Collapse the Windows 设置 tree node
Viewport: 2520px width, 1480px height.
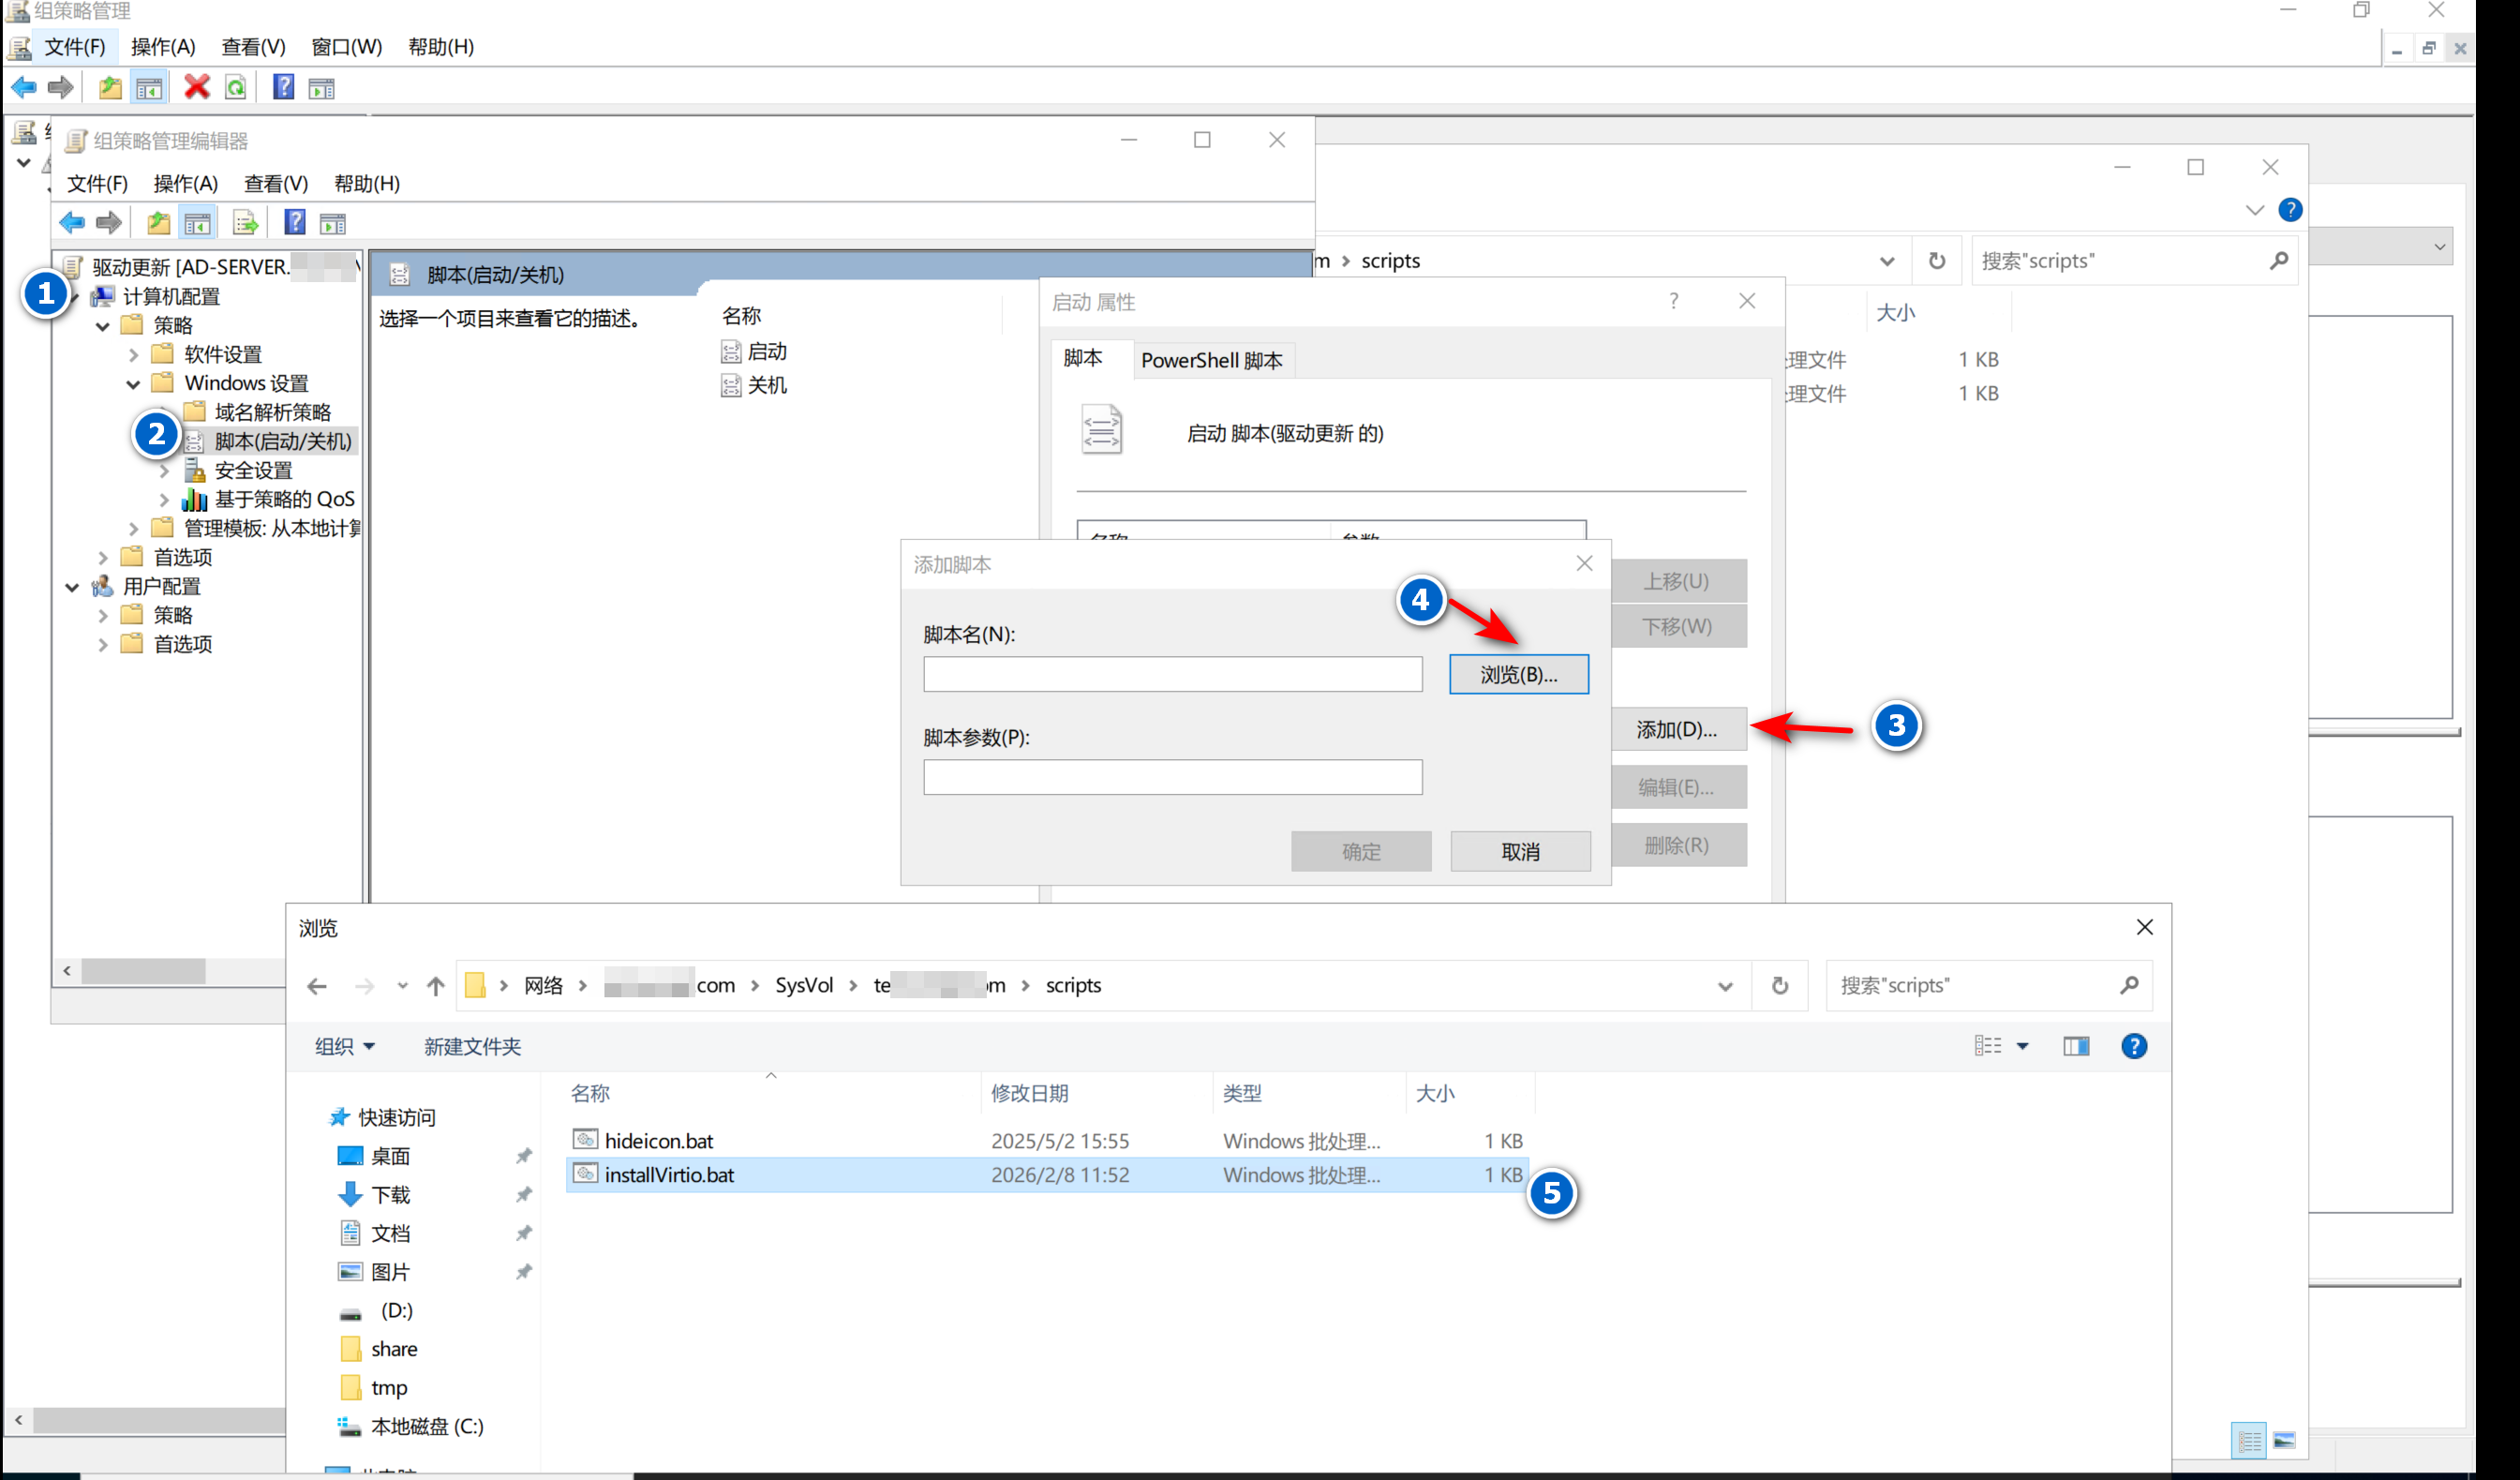133,384
